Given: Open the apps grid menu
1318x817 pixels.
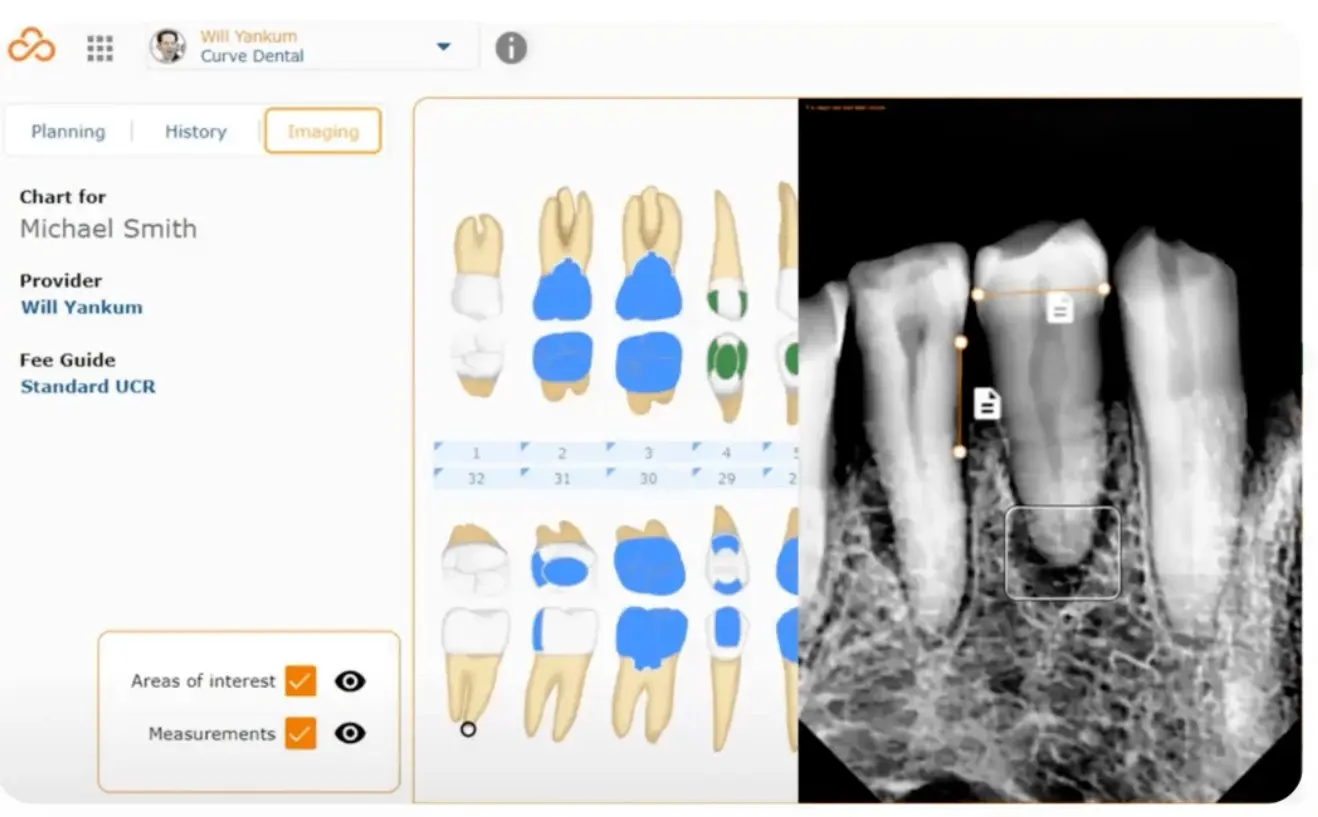Looking at the screenshot, I should [x=99, y=48].
